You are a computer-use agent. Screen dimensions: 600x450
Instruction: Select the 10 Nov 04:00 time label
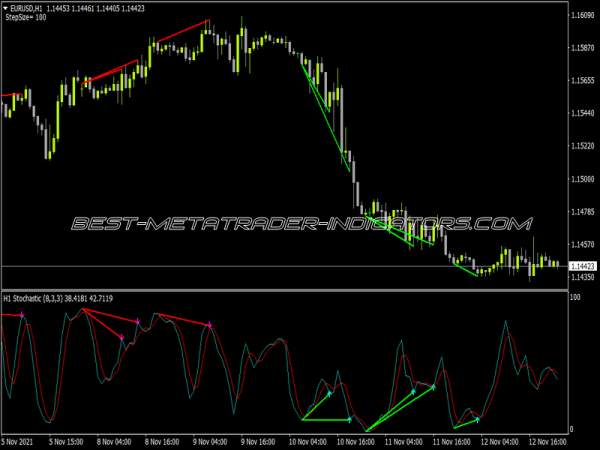[308, 442]
